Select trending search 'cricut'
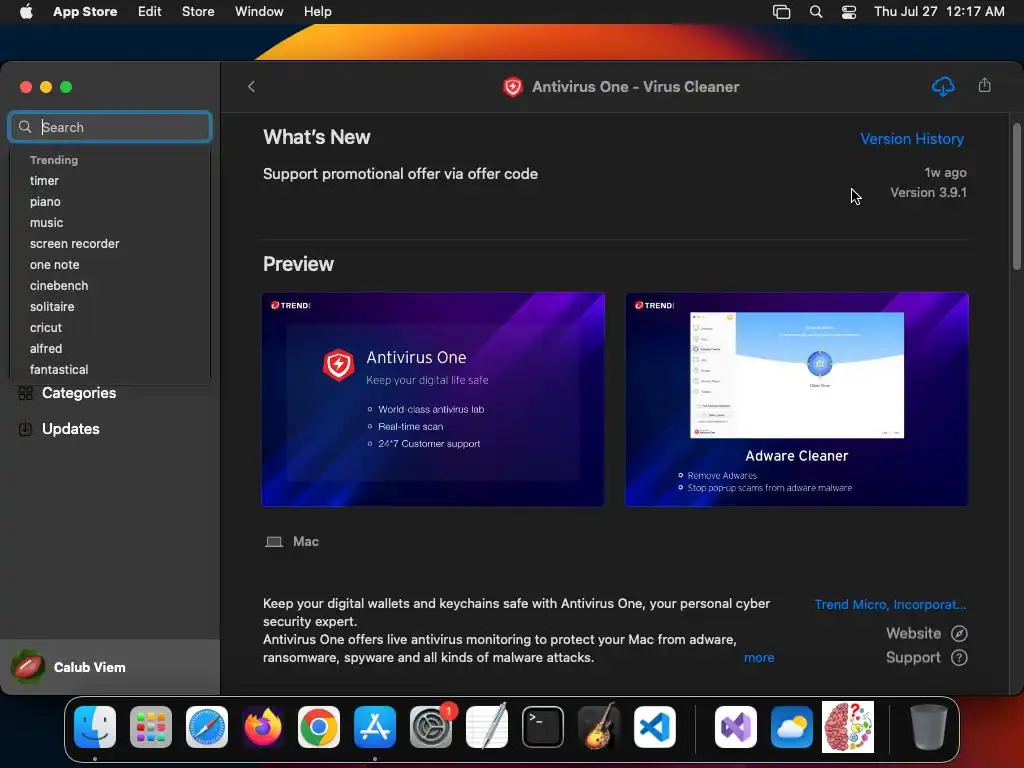 [46, 328]
